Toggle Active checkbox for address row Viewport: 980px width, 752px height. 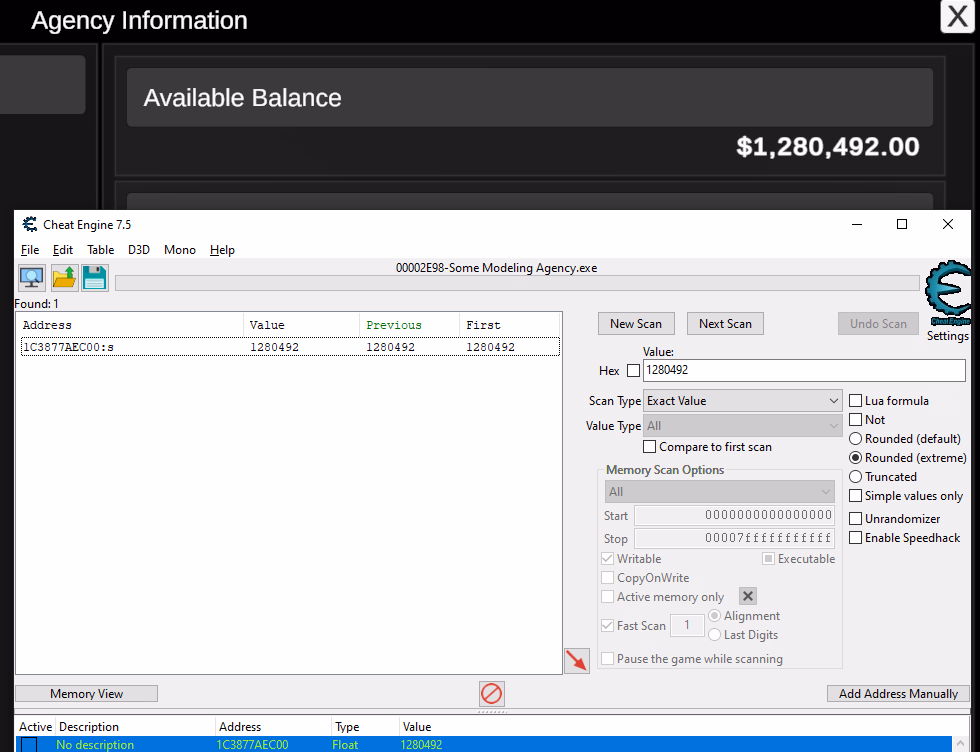(x=29, y=744)
